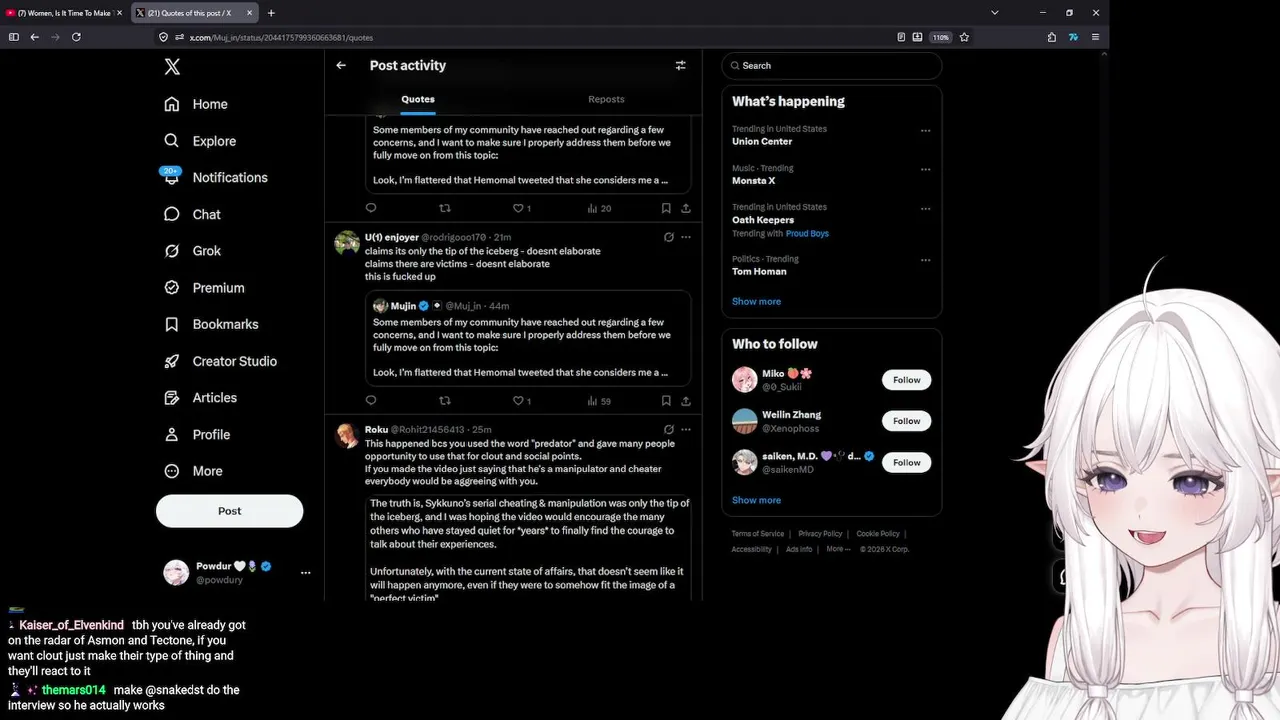Switch to the Reposts tab
Image resolution: width=1280 pixels, height=720 pixels.
point(606,99)
